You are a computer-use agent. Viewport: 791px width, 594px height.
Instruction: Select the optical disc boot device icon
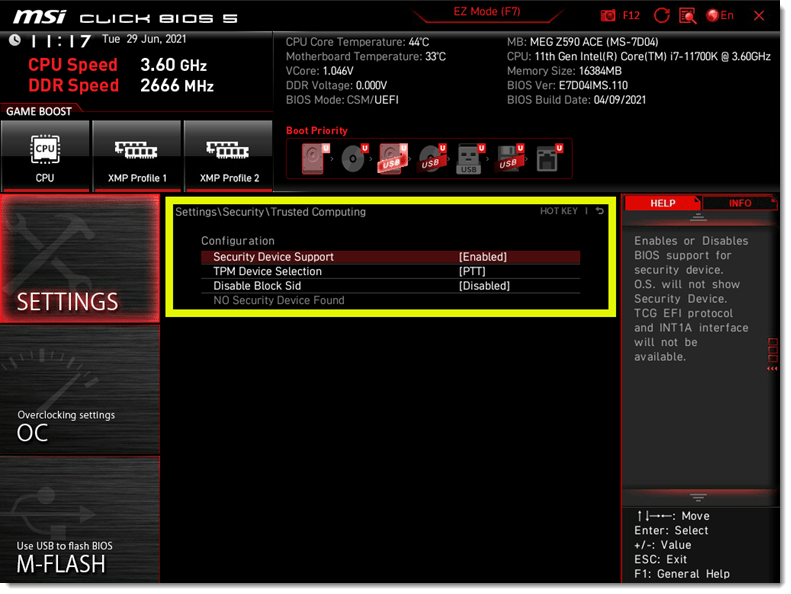click(x=354, y=159)
